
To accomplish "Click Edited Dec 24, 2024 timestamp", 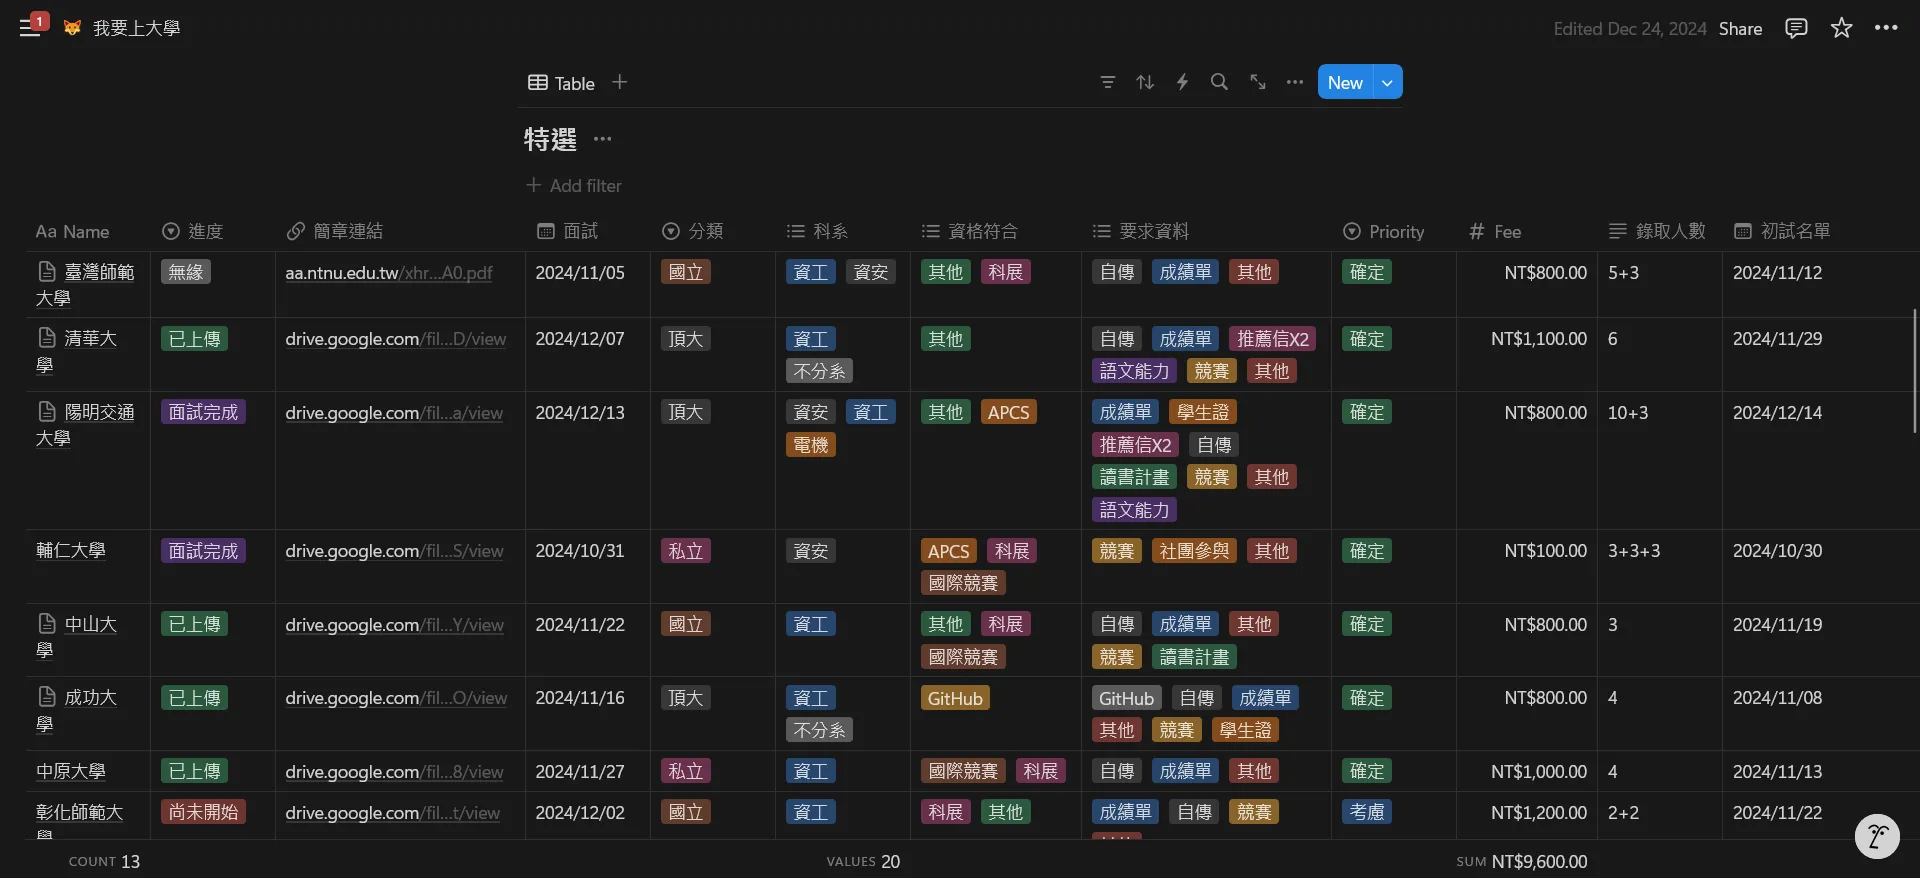I will [x=1629, y=28].
